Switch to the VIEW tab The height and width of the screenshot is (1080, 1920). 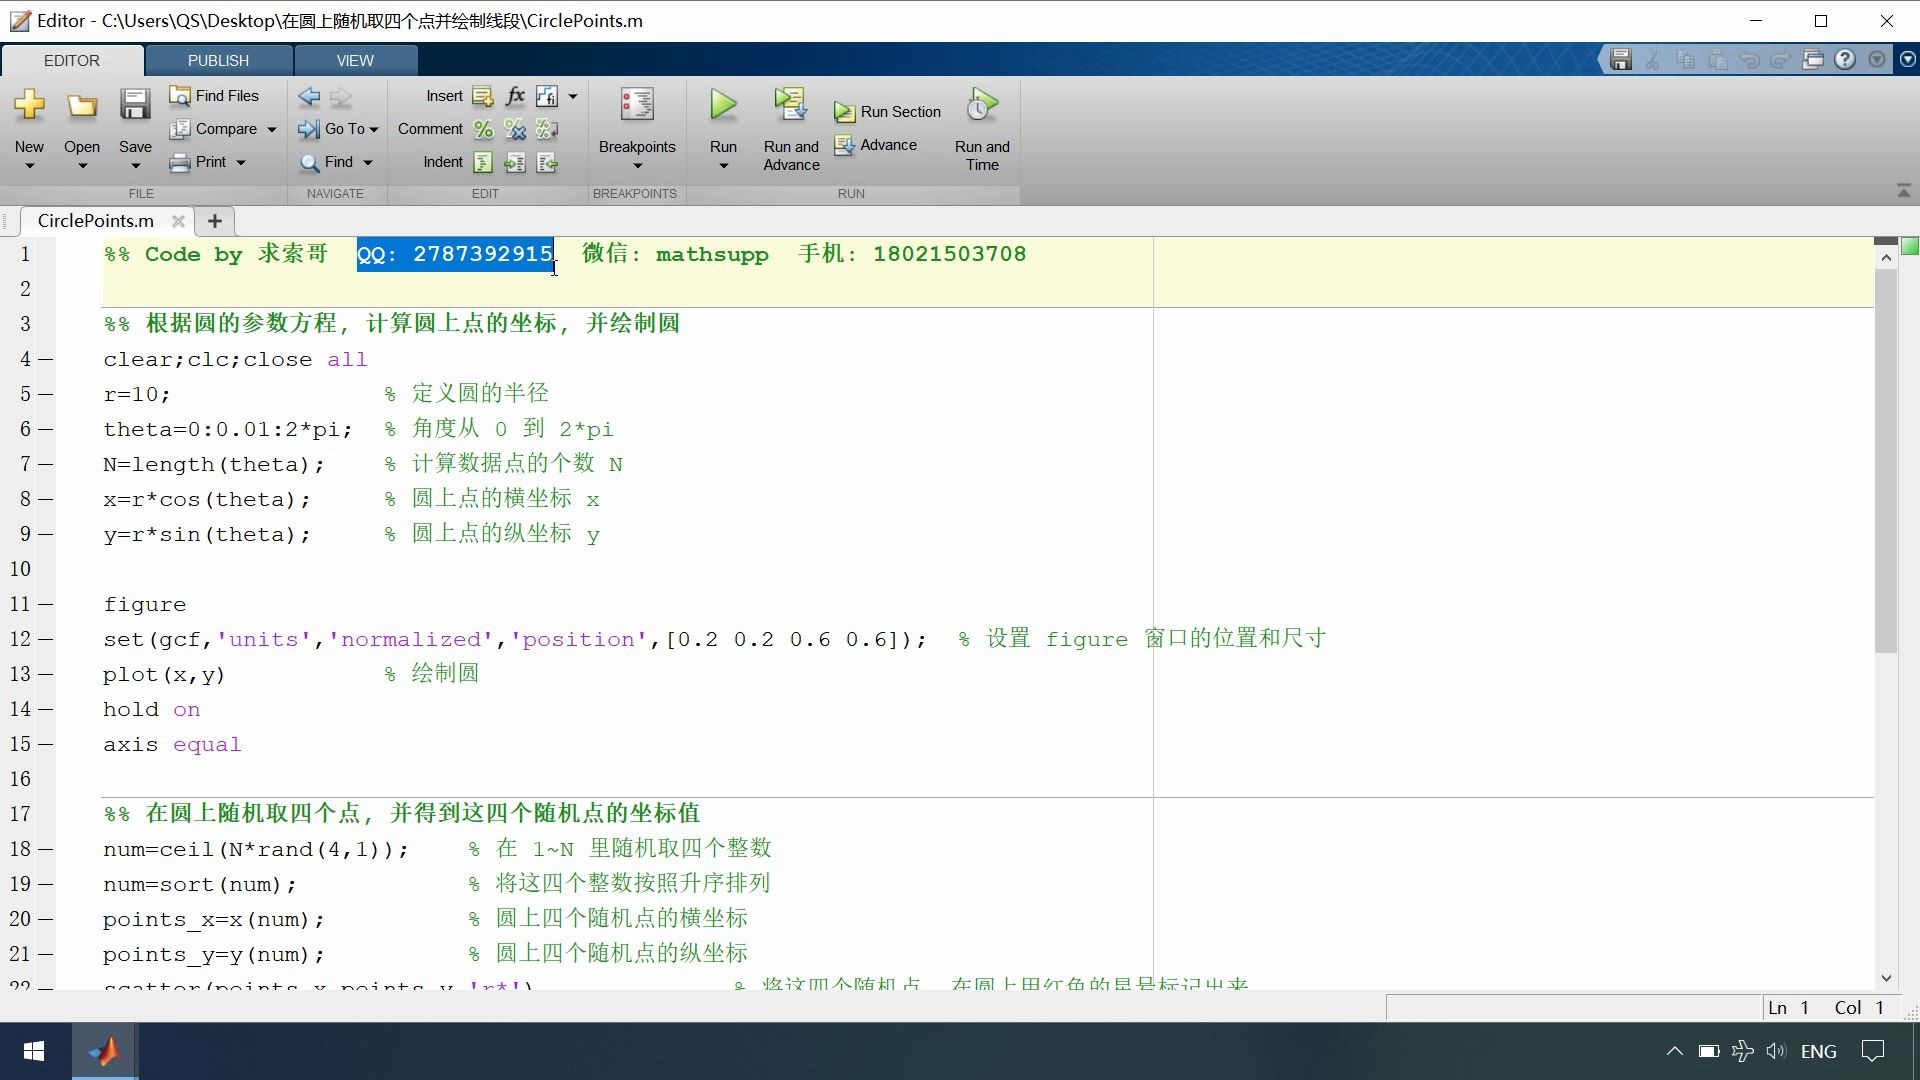(x=354, y=61)
